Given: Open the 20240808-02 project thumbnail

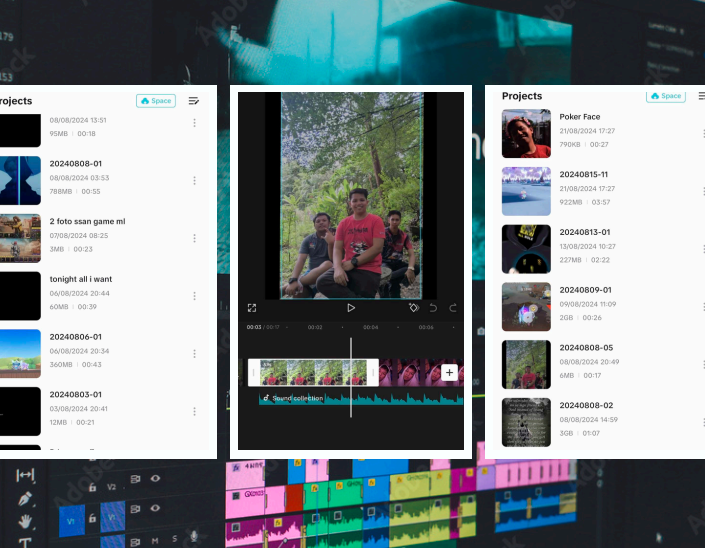Looking at the screenshot, I should click(526, 422).
